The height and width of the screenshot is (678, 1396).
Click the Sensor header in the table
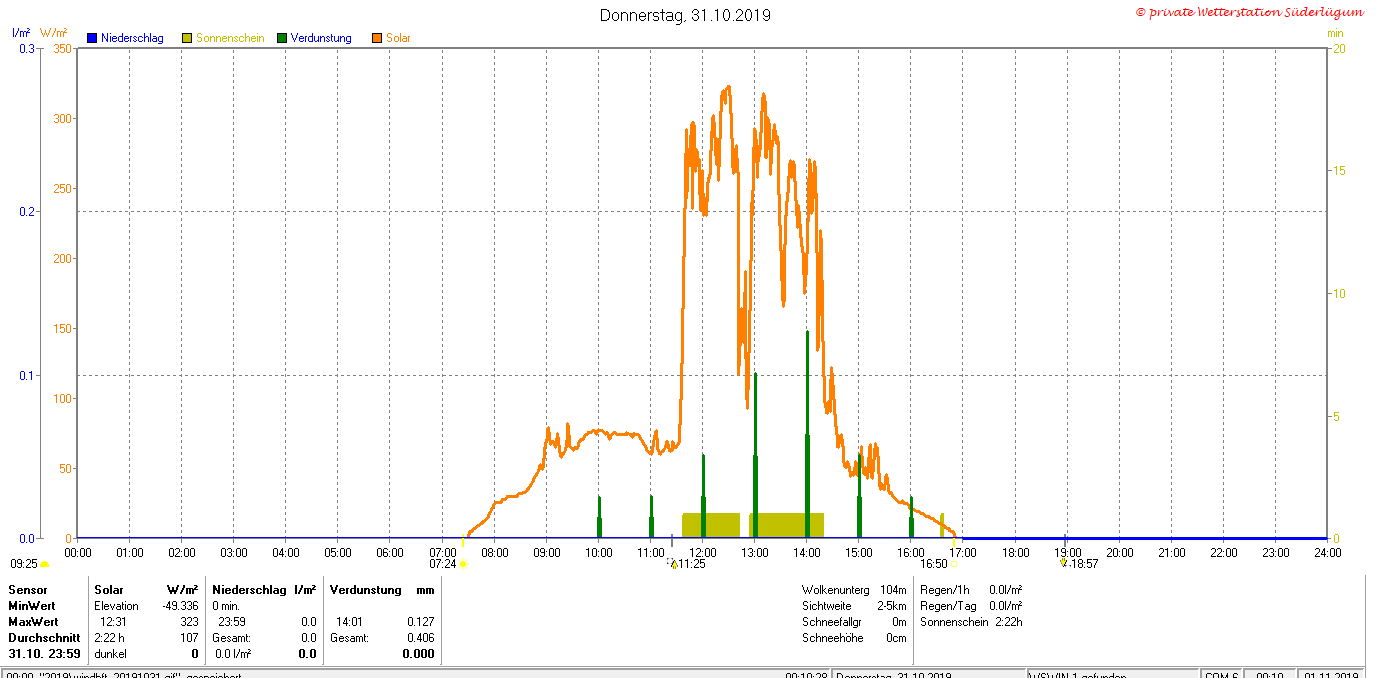click(28, 590)
